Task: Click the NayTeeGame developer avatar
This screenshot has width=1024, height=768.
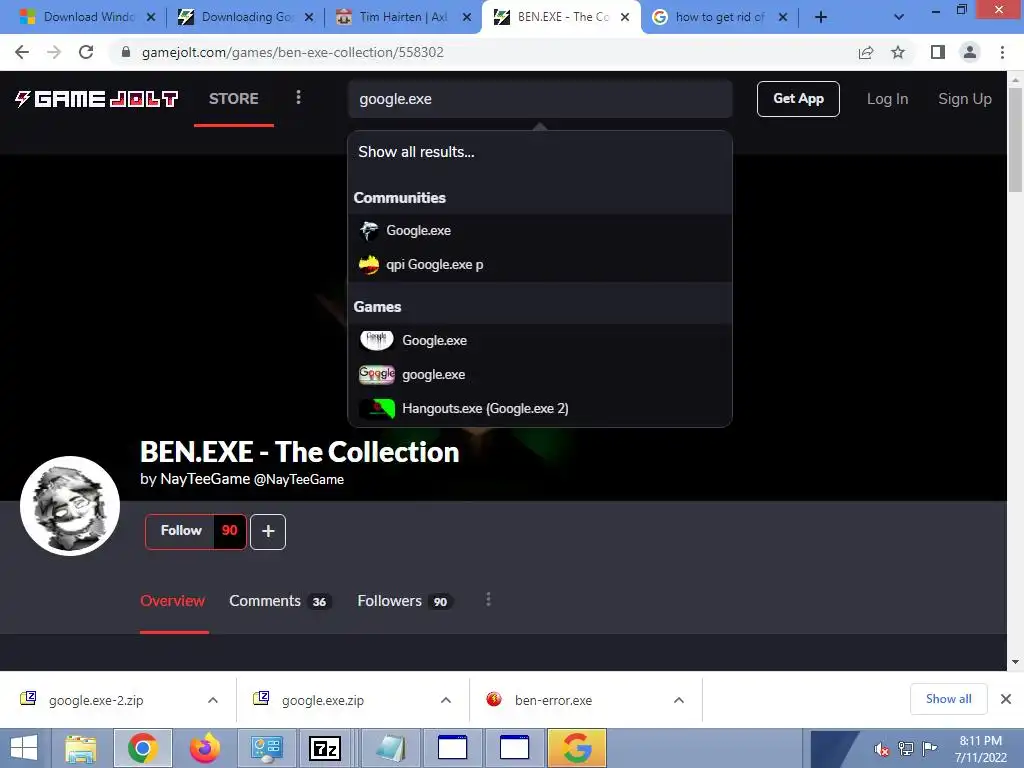Action: pyautogui.click(x=70, y=505)
